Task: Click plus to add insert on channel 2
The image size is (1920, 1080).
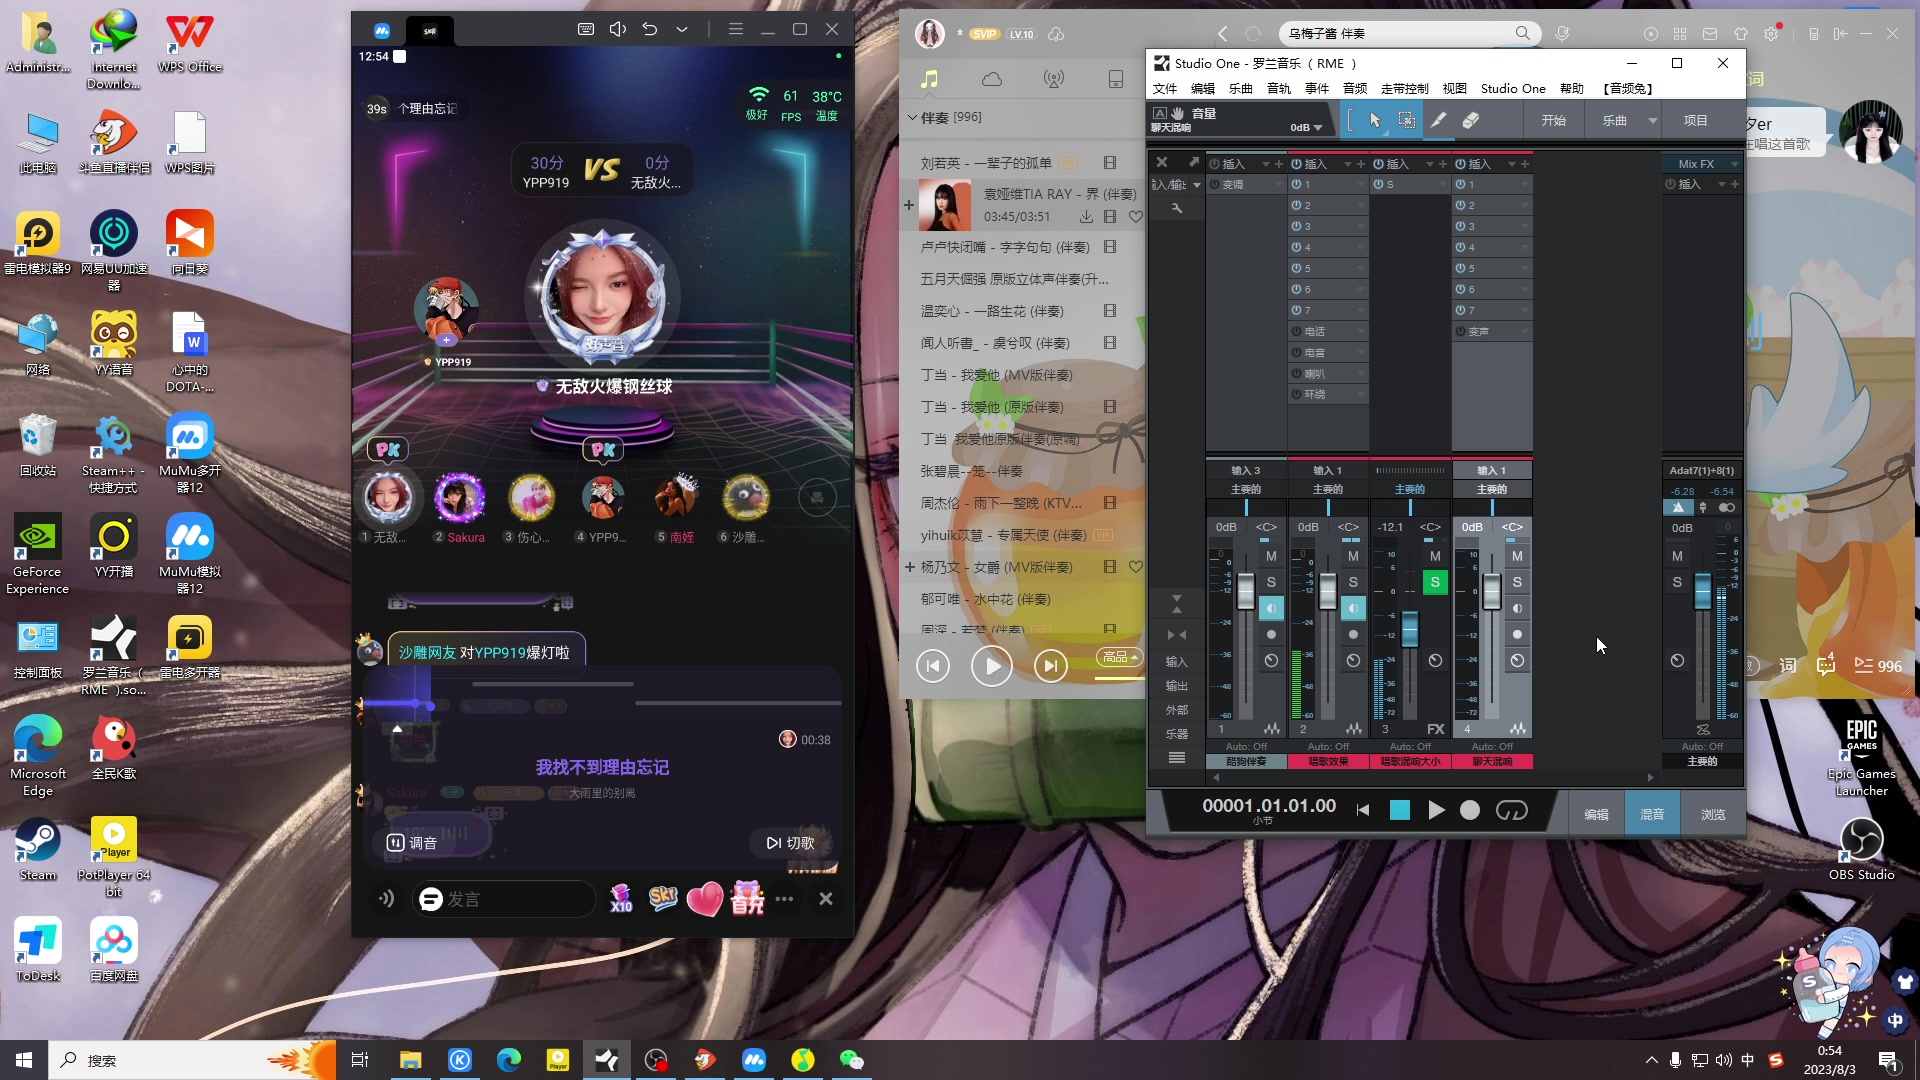Action: click(x=1361, y=164)
